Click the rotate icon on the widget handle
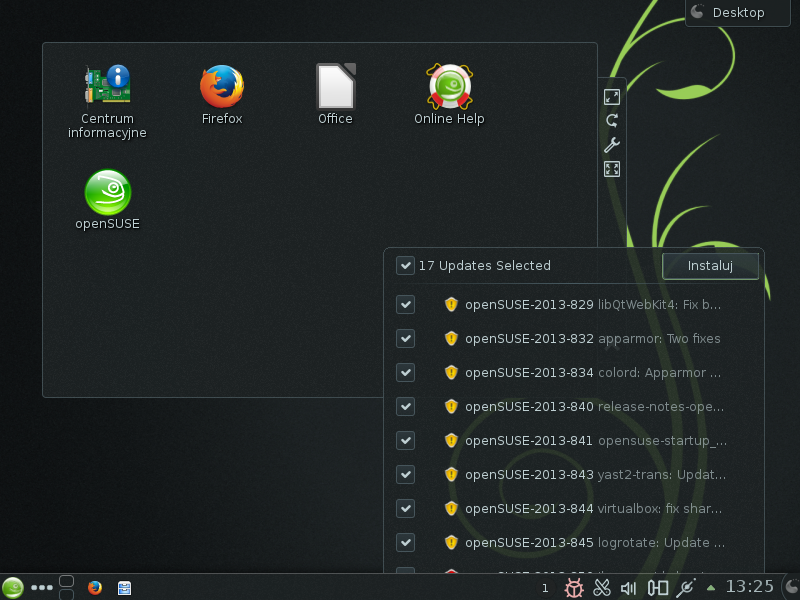 point(612,121)
